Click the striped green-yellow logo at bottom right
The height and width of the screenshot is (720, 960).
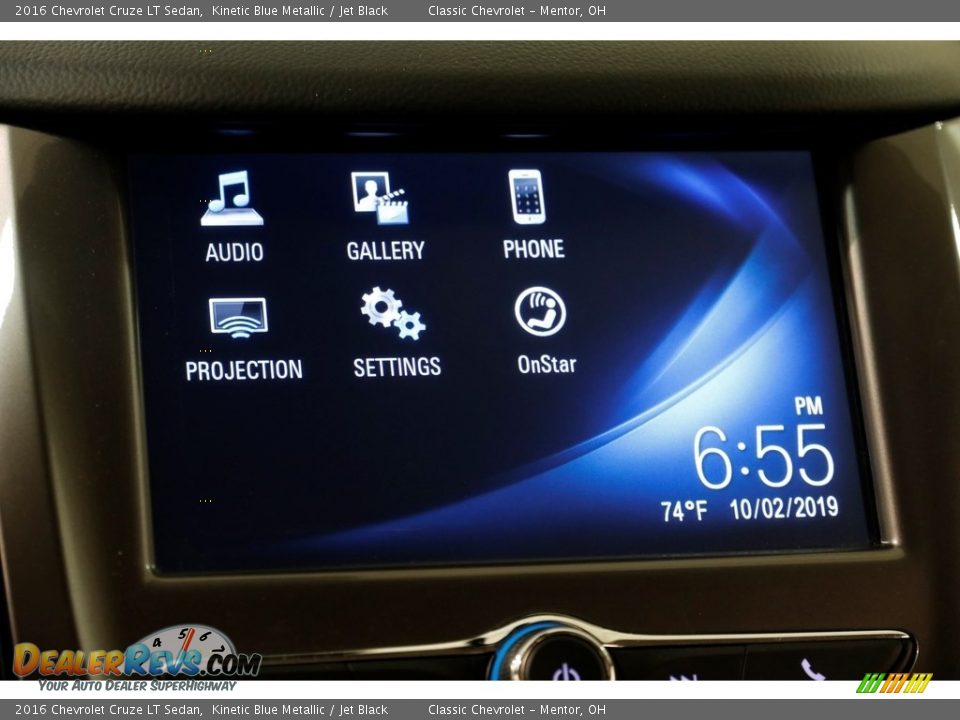pyautogui.click(x=893, y=683)
